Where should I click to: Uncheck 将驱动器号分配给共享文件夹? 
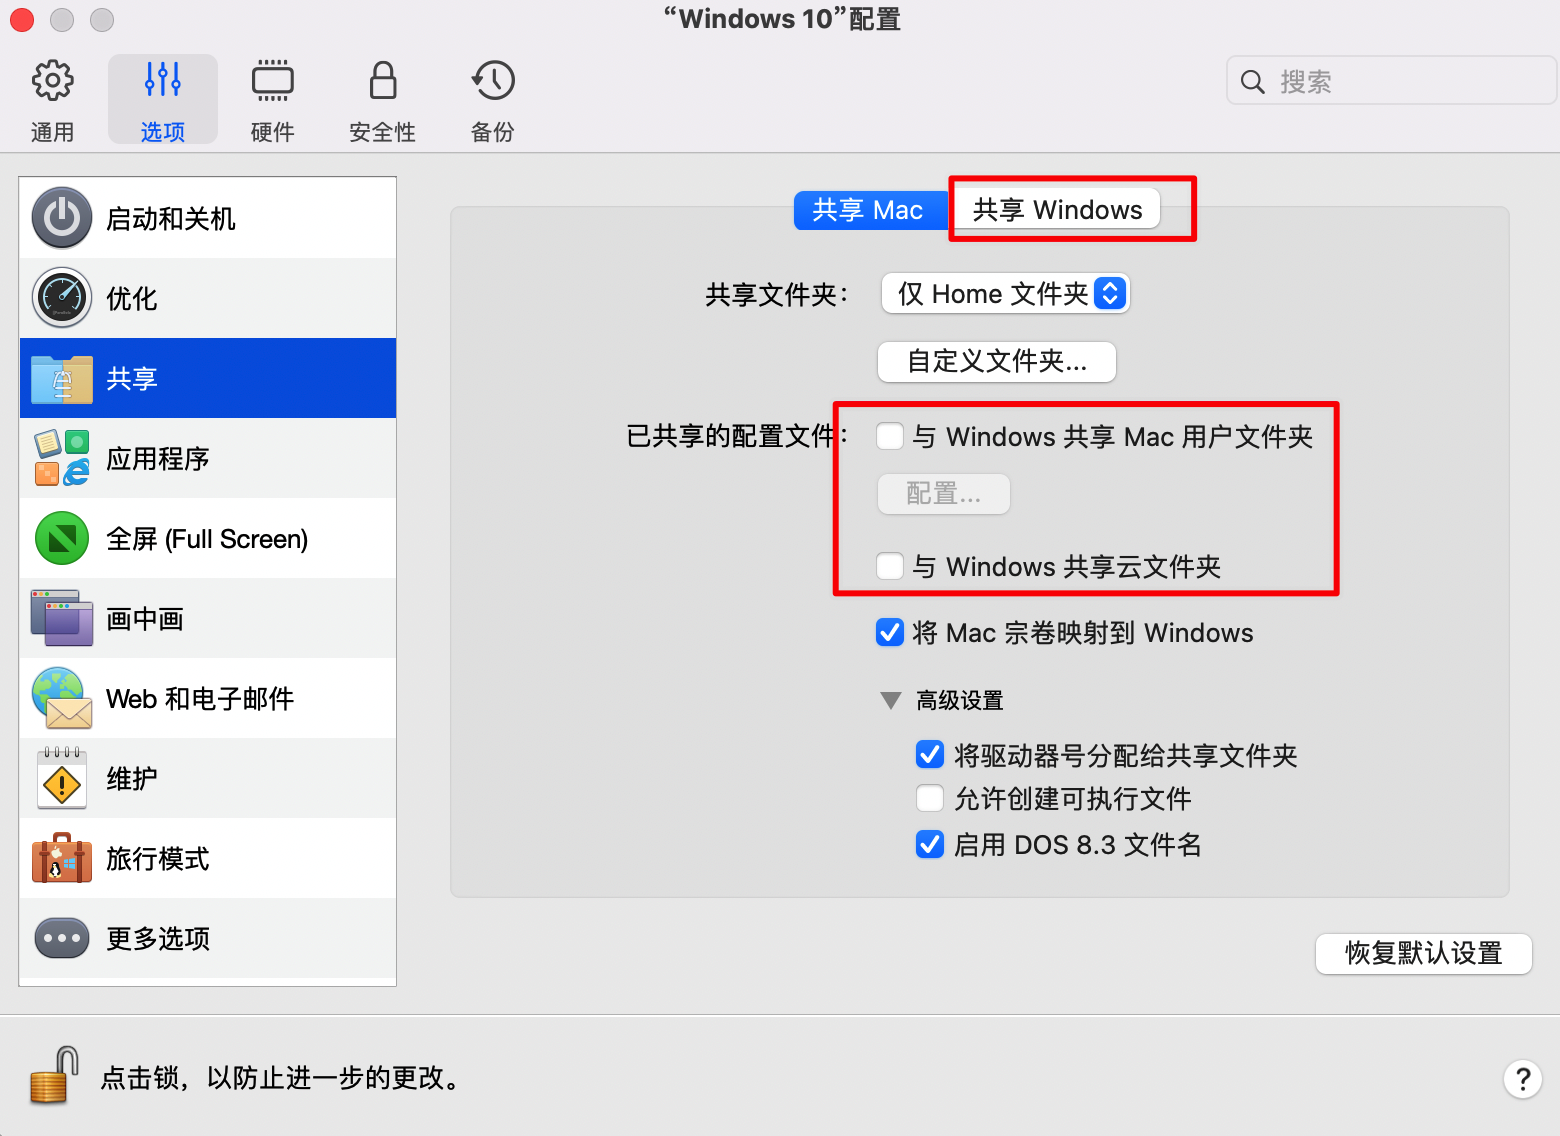click(930, 754)
